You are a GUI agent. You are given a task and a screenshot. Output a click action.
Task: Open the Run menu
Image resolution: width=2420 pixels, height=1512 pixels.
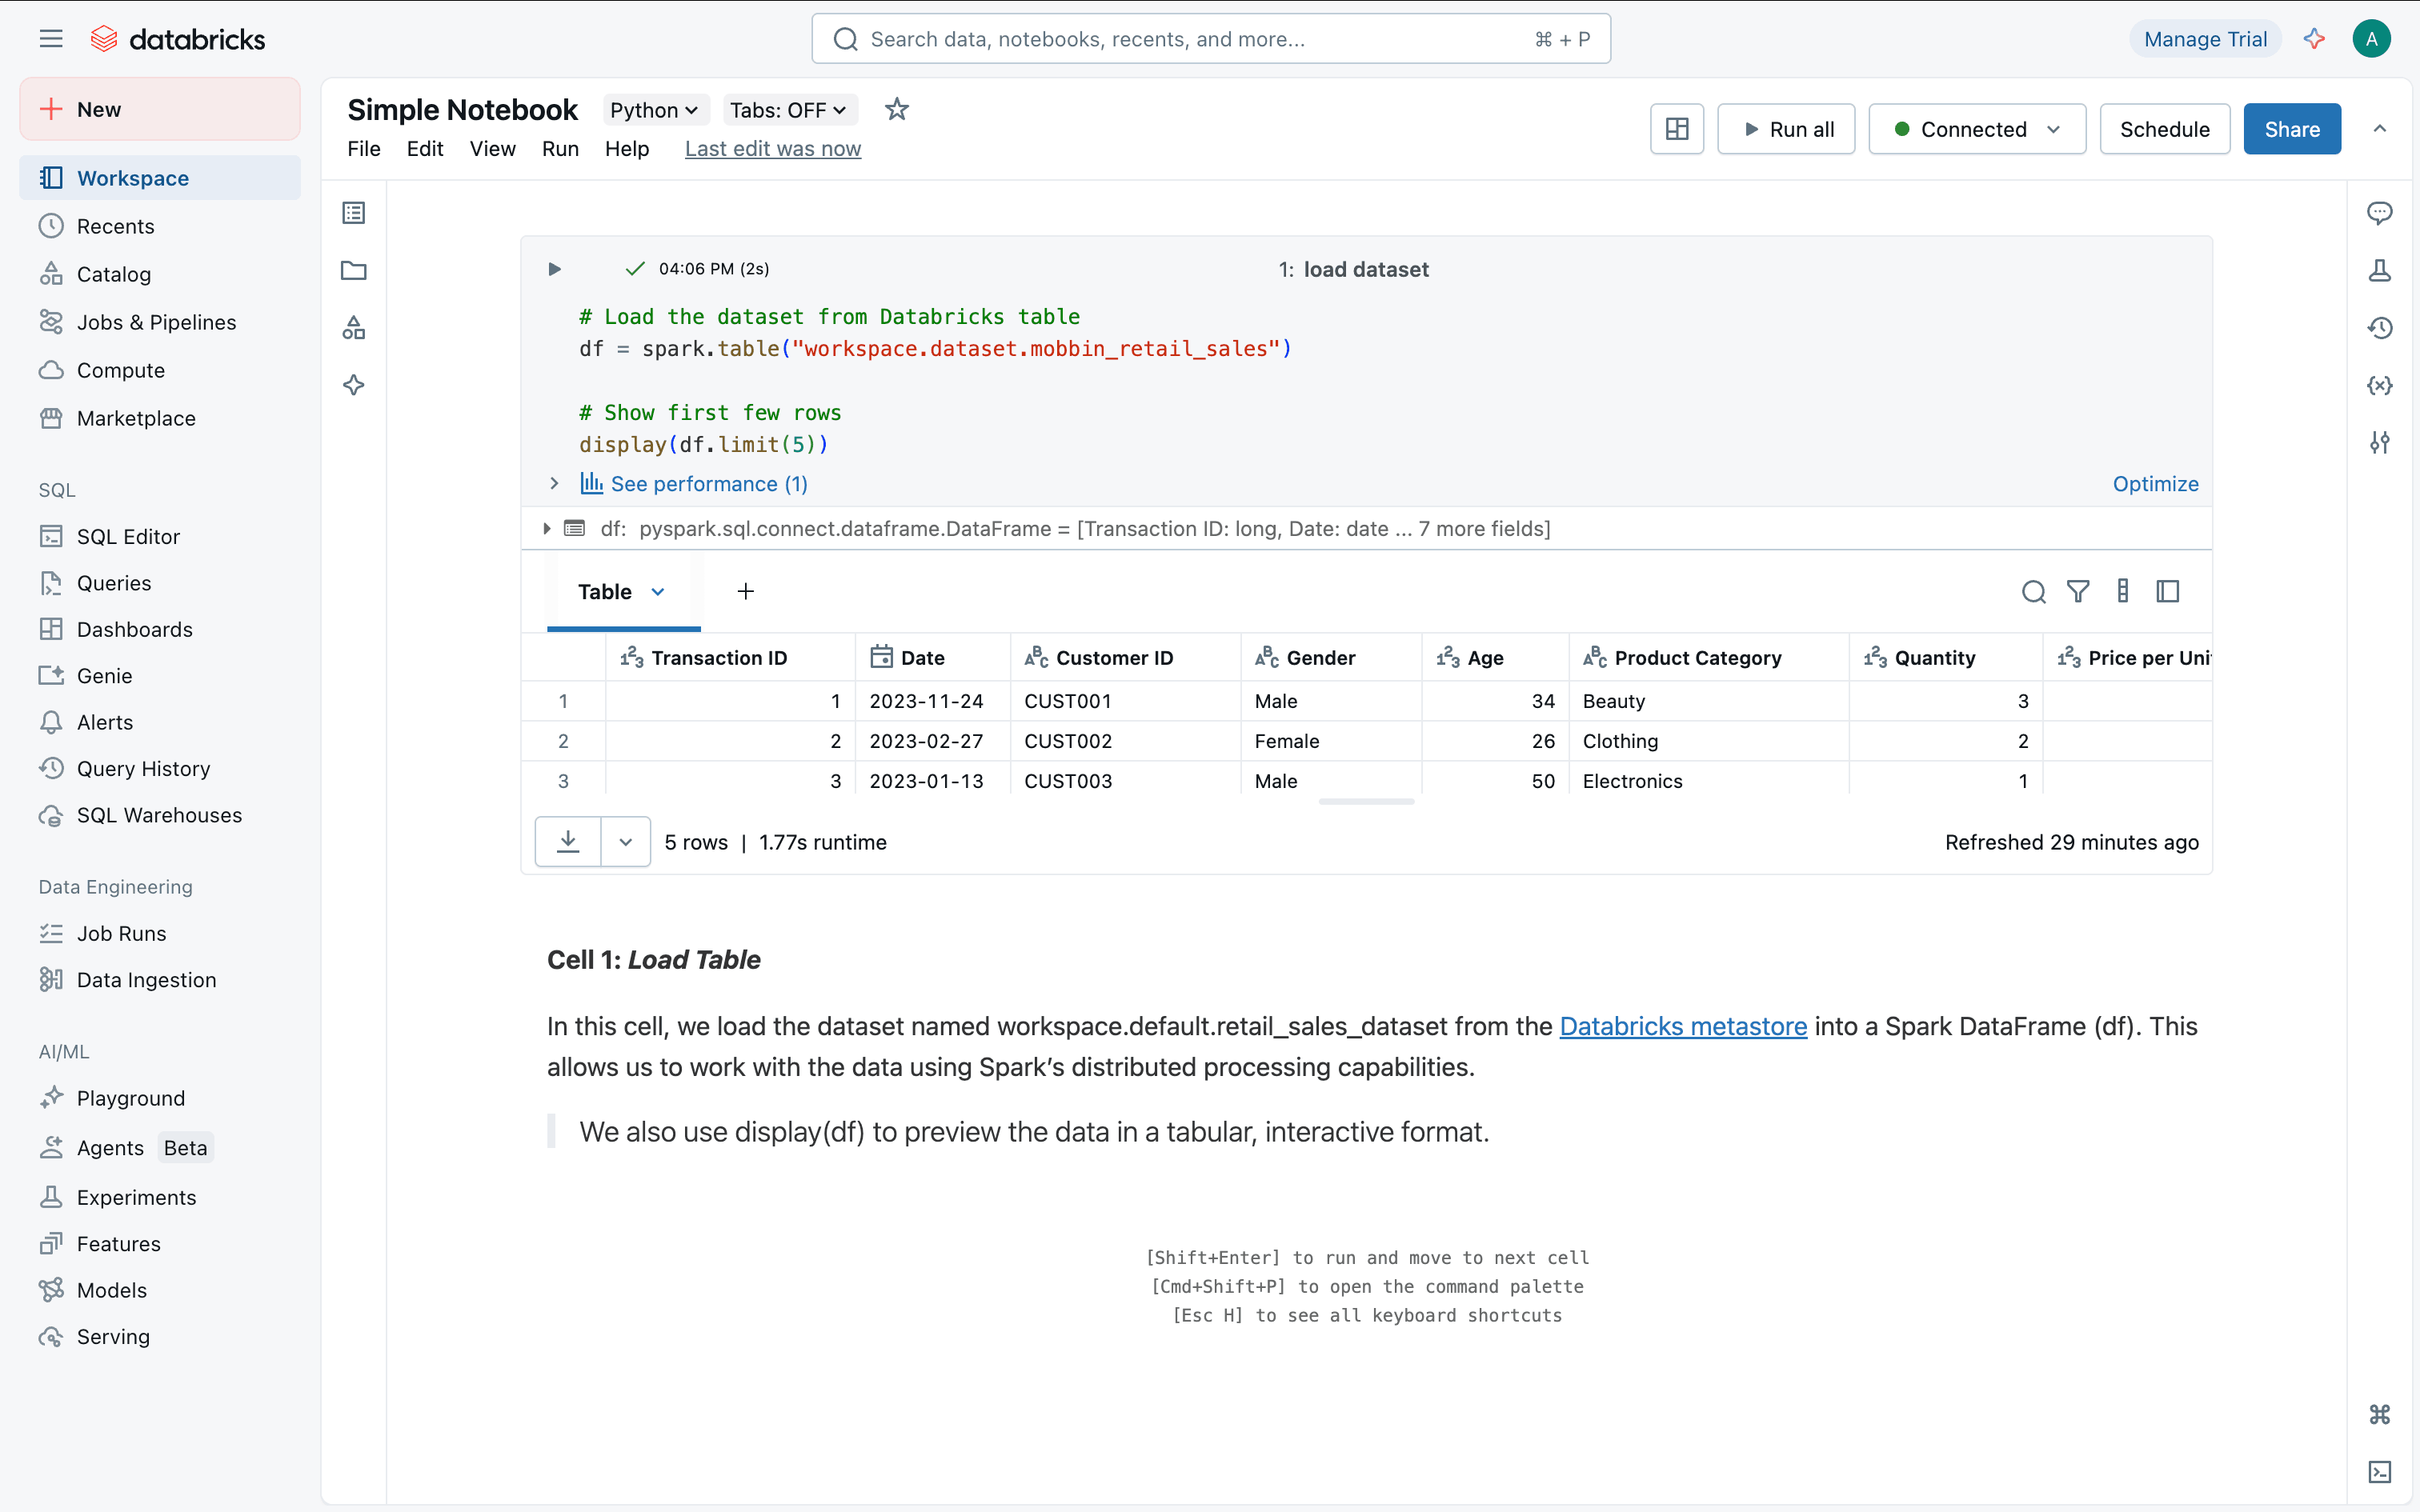click(x=560, y=149)
